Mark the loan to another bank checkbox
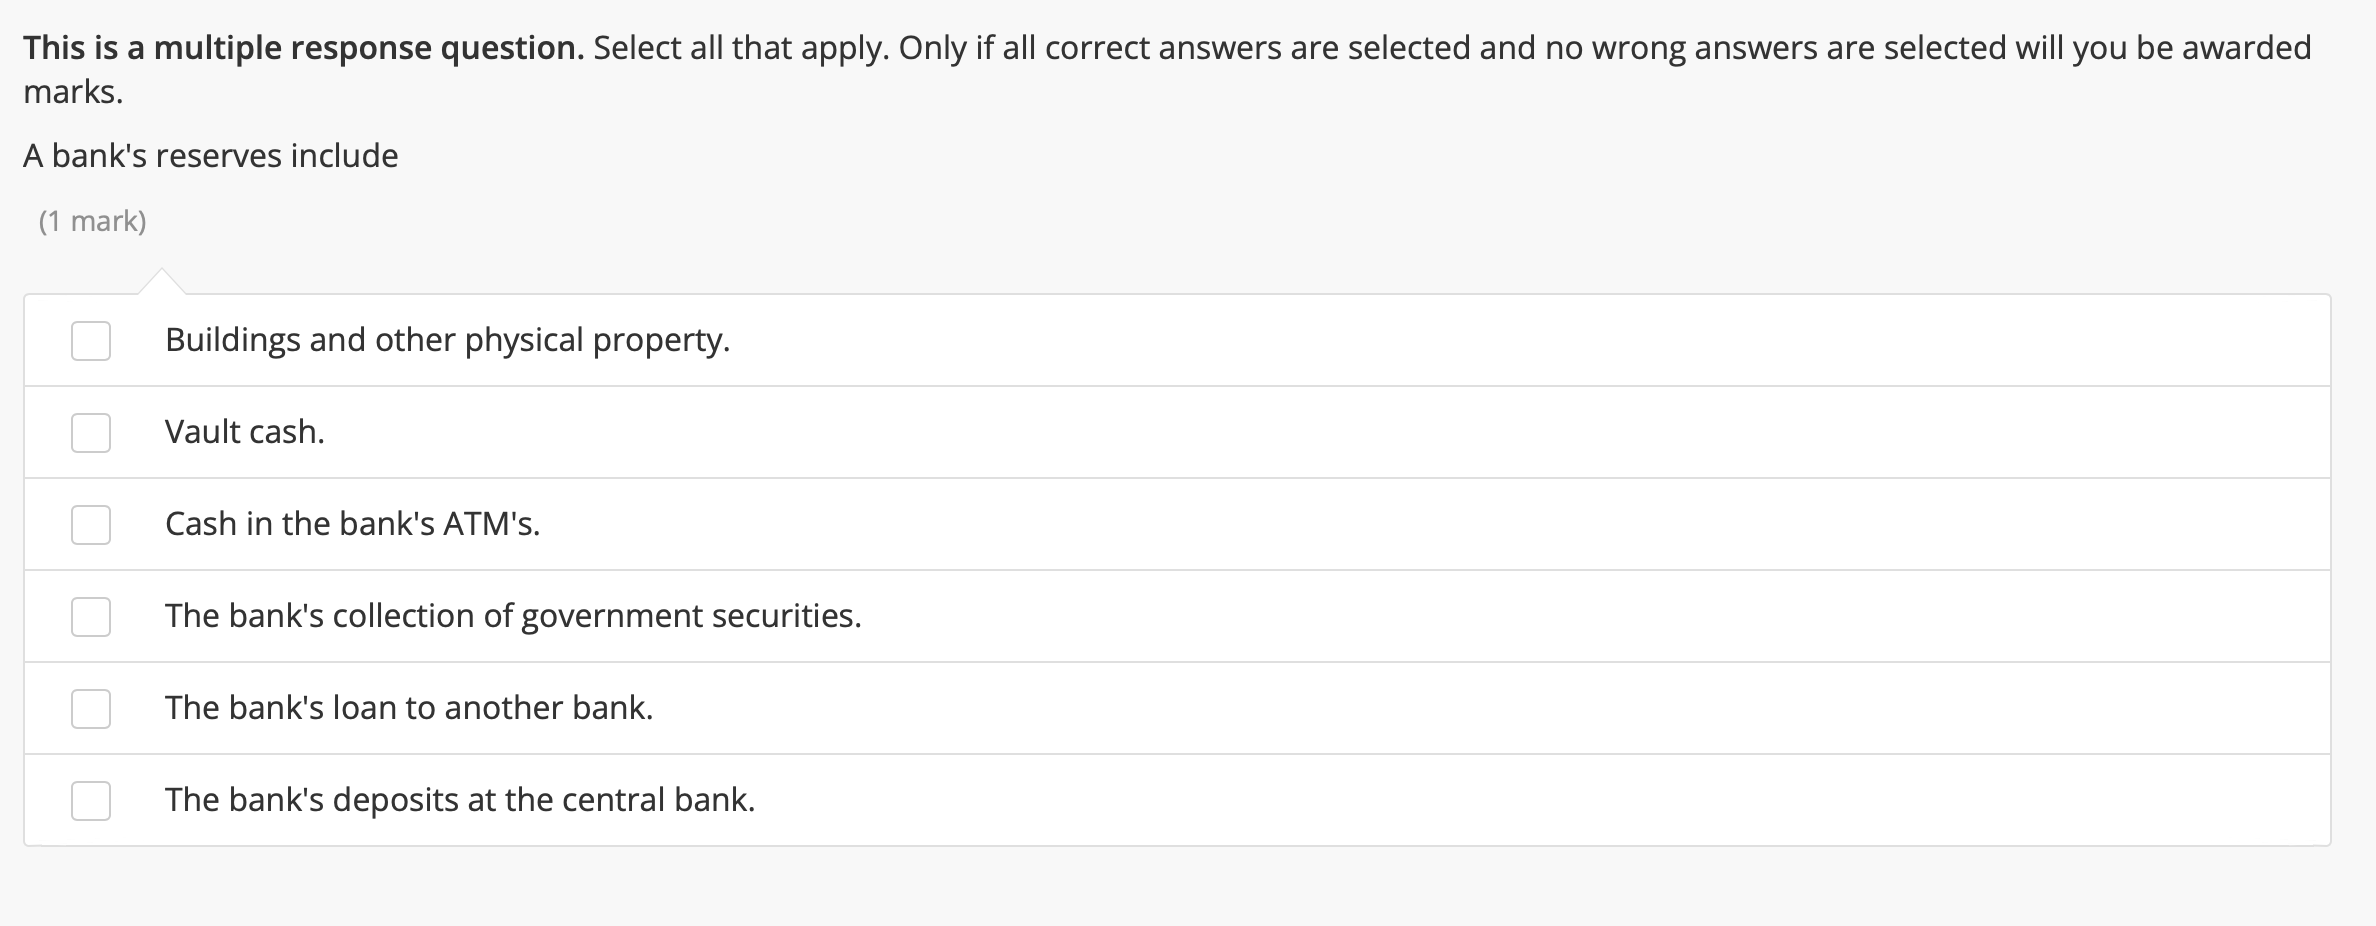The width and height of the screenshot is (2376, 926). (91, 709)
